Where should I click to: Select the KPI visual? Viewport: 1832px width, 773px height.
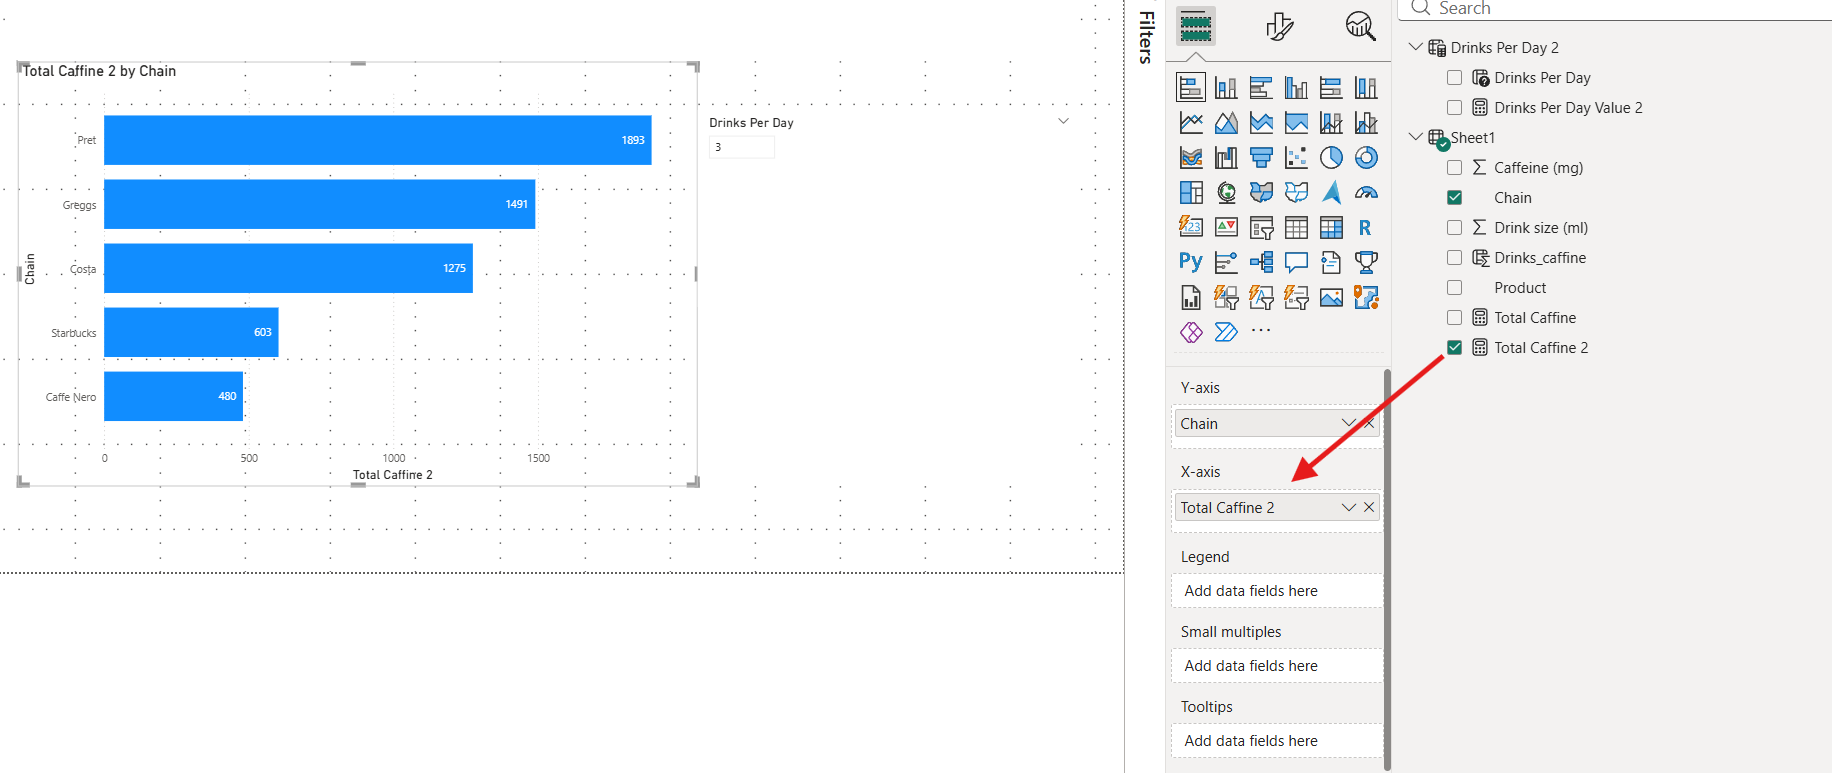1226,228
